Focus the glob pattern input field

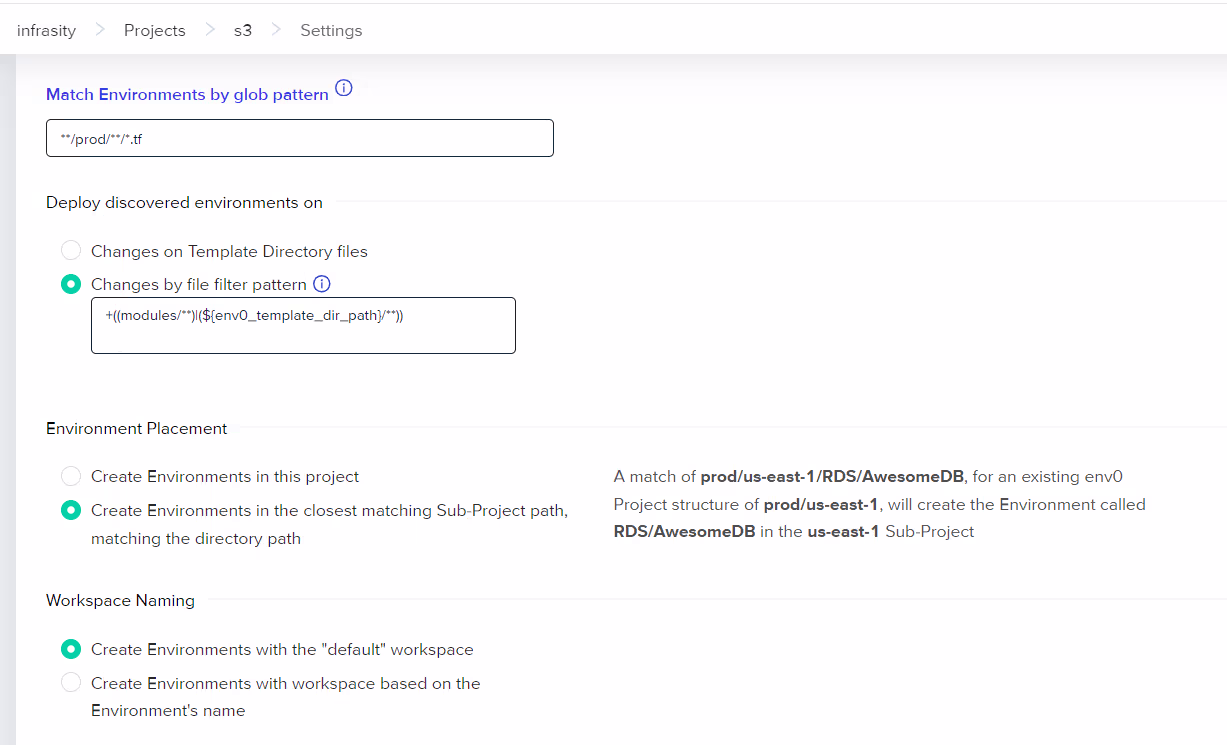[x=300, y=138]
